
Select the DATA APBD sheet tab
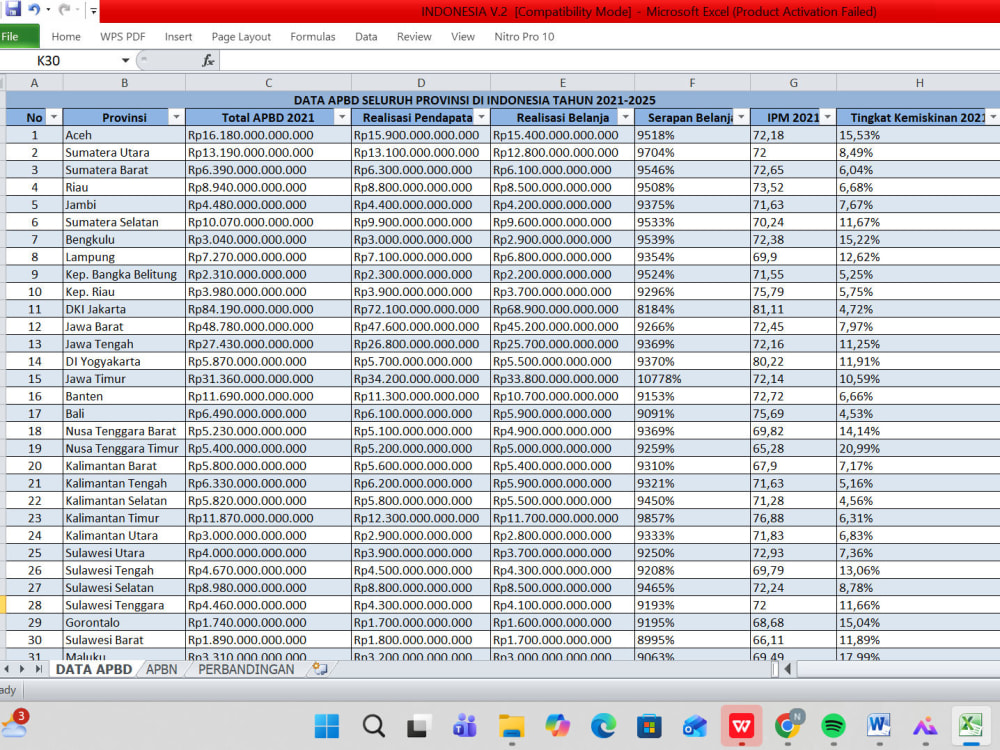tap(94, 669)
